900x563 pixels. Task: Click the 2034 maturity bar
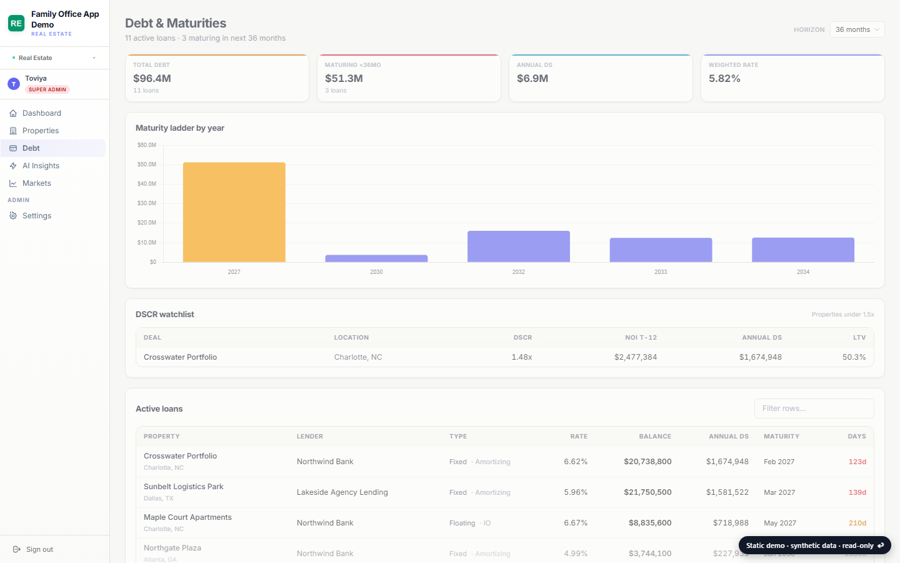[x=803, y=250]
